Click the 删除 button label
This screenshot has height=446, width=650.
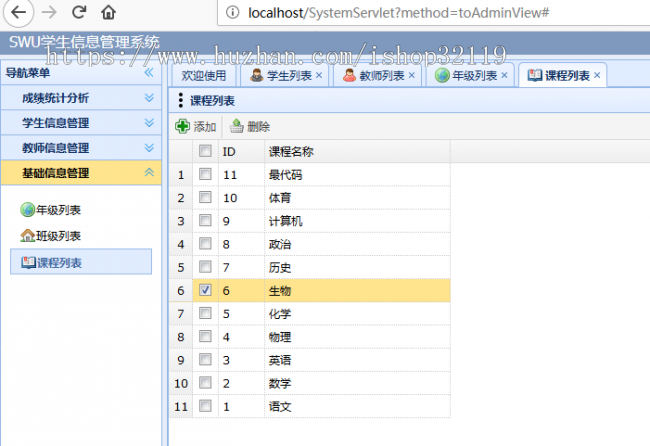259,126
